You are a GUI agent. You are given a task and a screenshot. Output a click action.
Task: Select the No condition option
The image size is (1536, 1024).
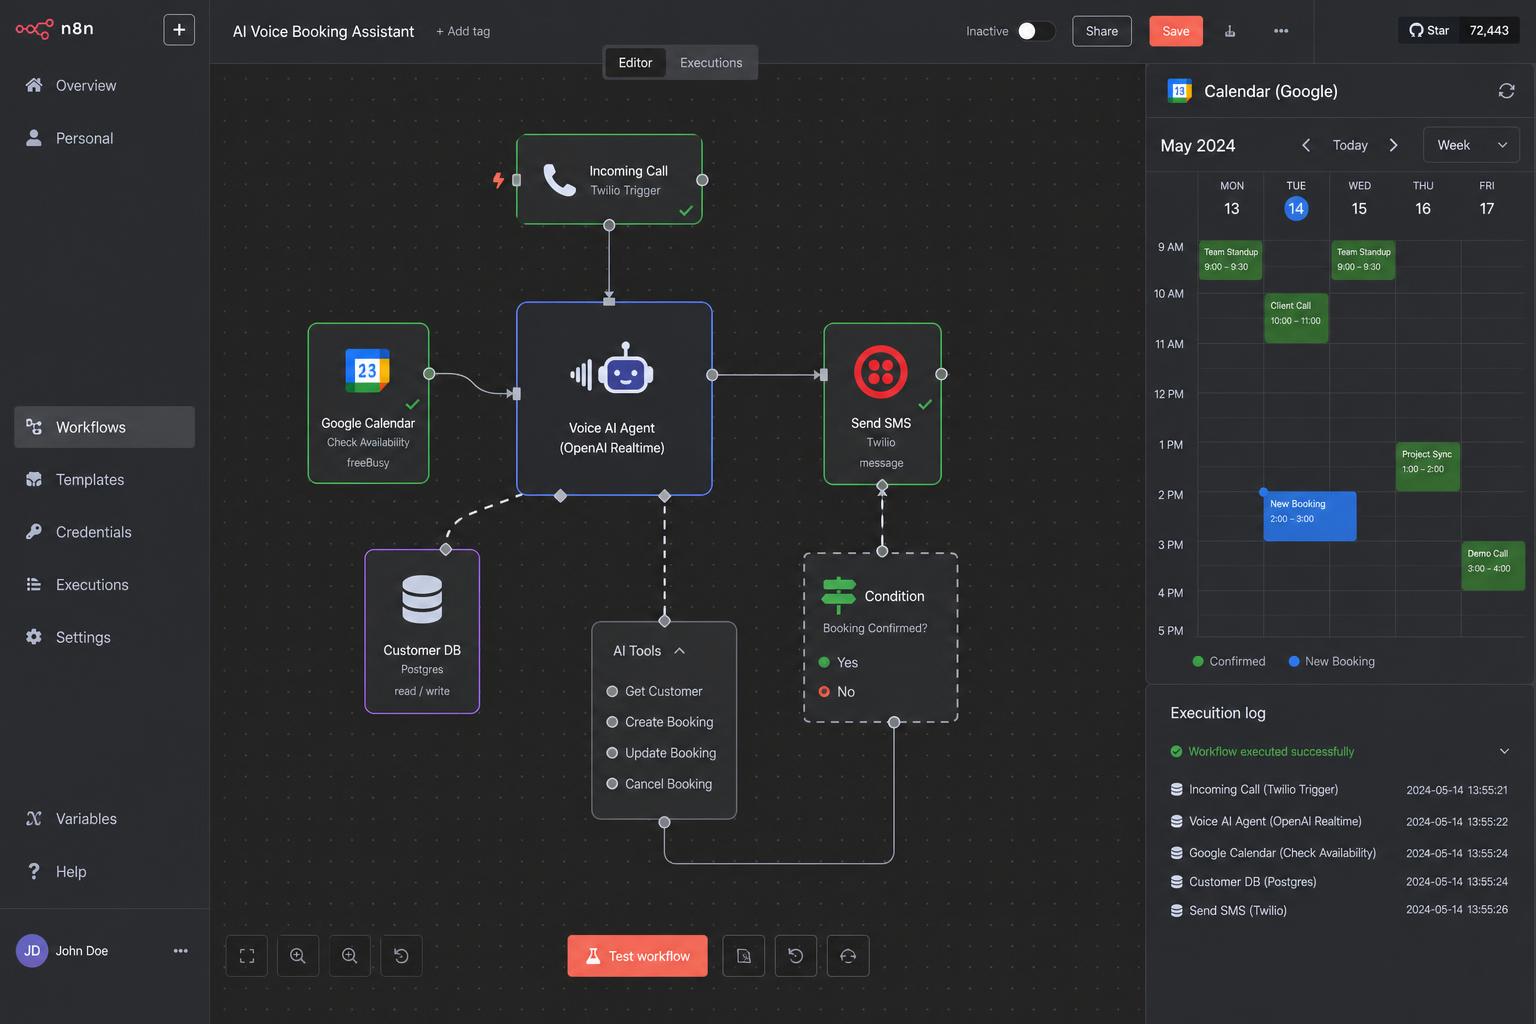(837, 692)
